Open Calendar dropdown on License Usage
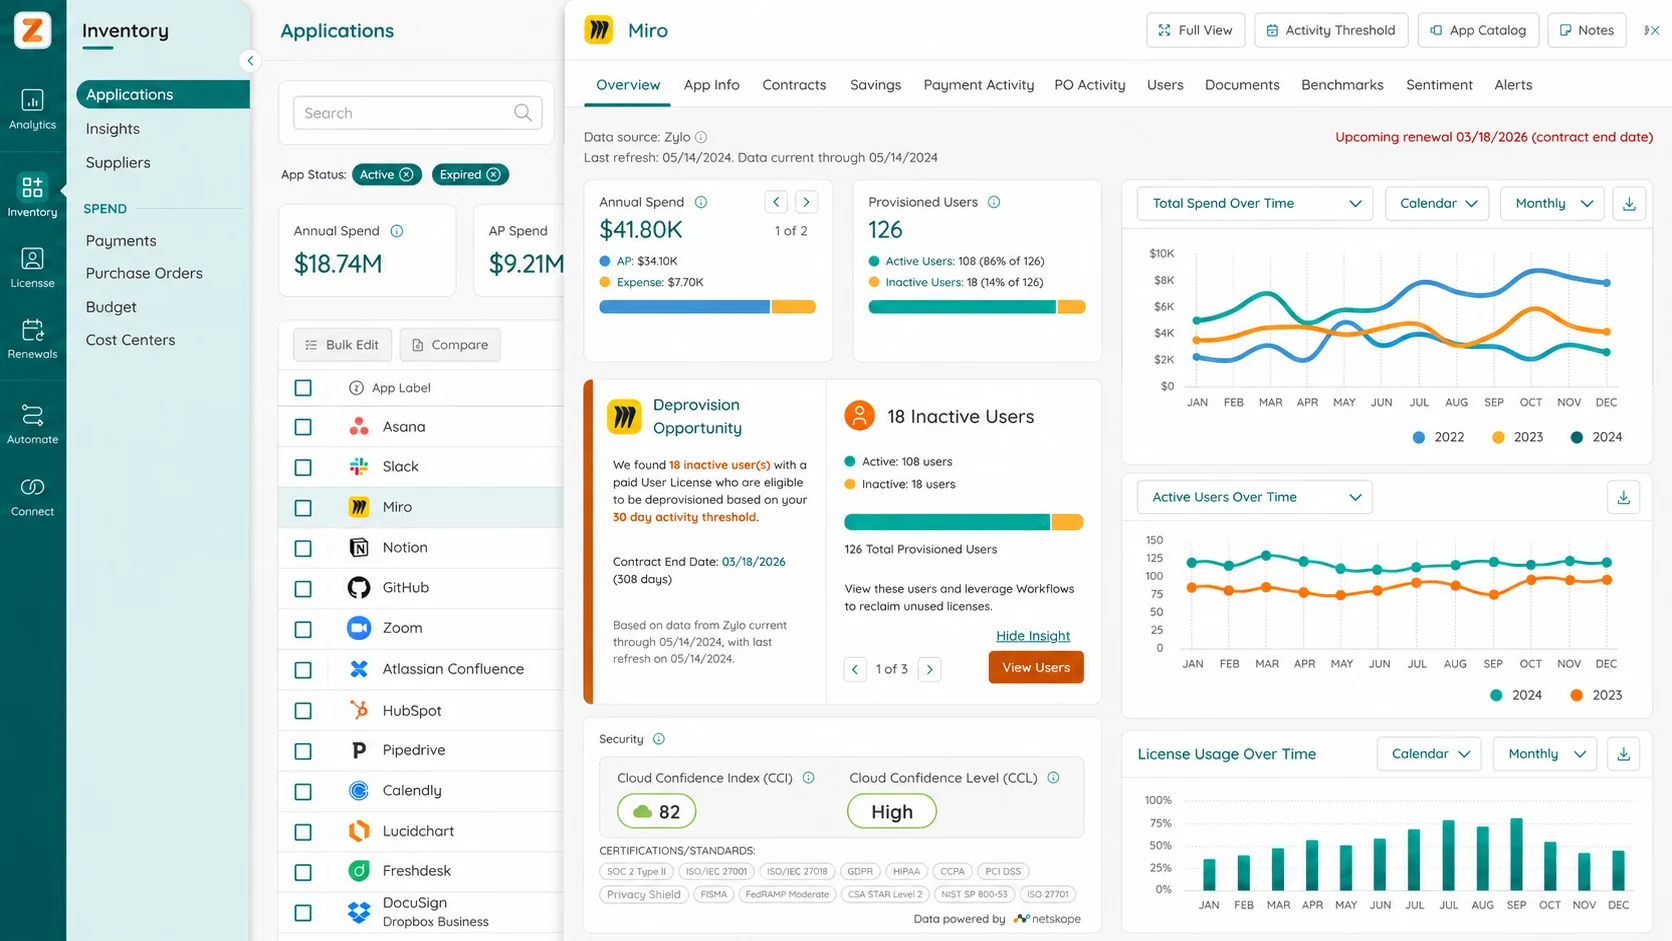Image resolution: width=1672 pixels, height=941 pixels. [1430, 754]
